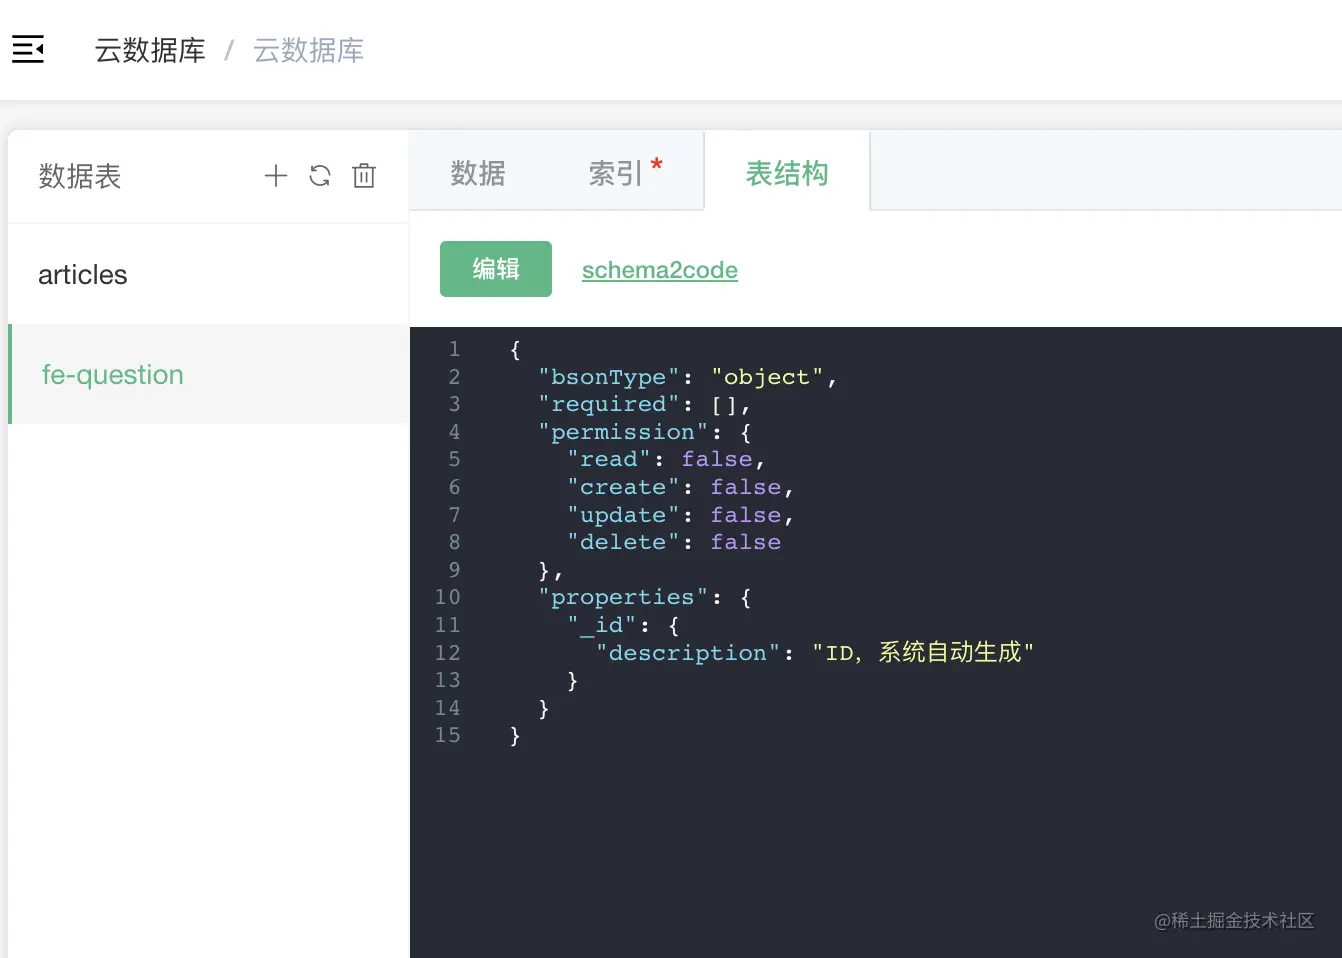Click "required" key on line 3
Screen dimensions: 1342x958
(609, 404)
